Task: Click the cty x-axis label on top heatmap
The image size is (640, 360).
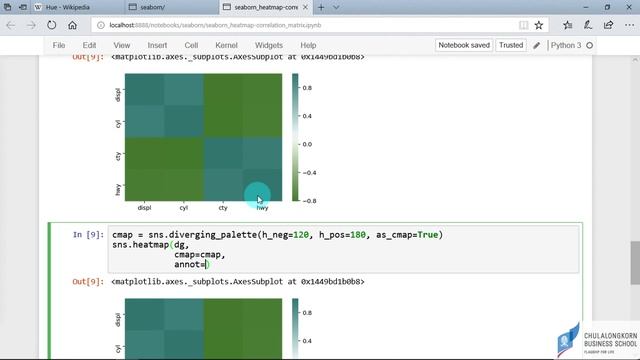Action: [x=223, y=208]
